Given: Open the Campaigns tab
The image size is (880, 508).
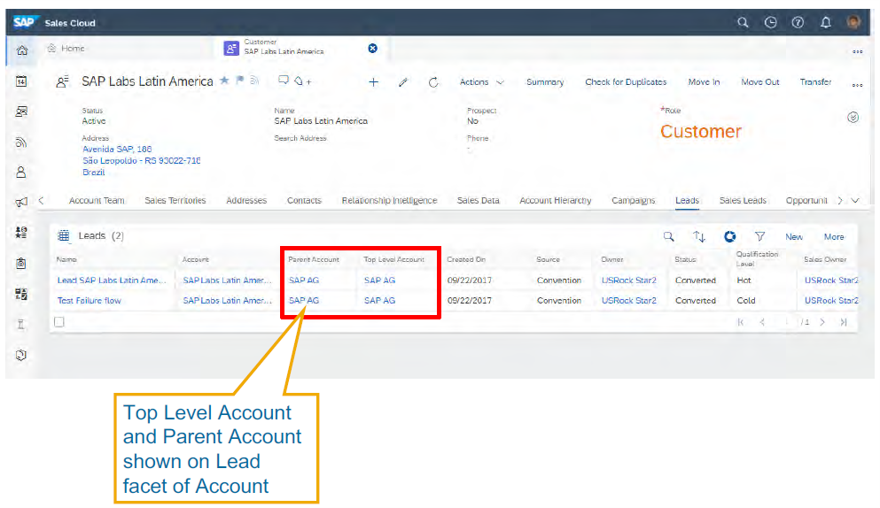Looking at the screenshot, I should tap(633, 200).
